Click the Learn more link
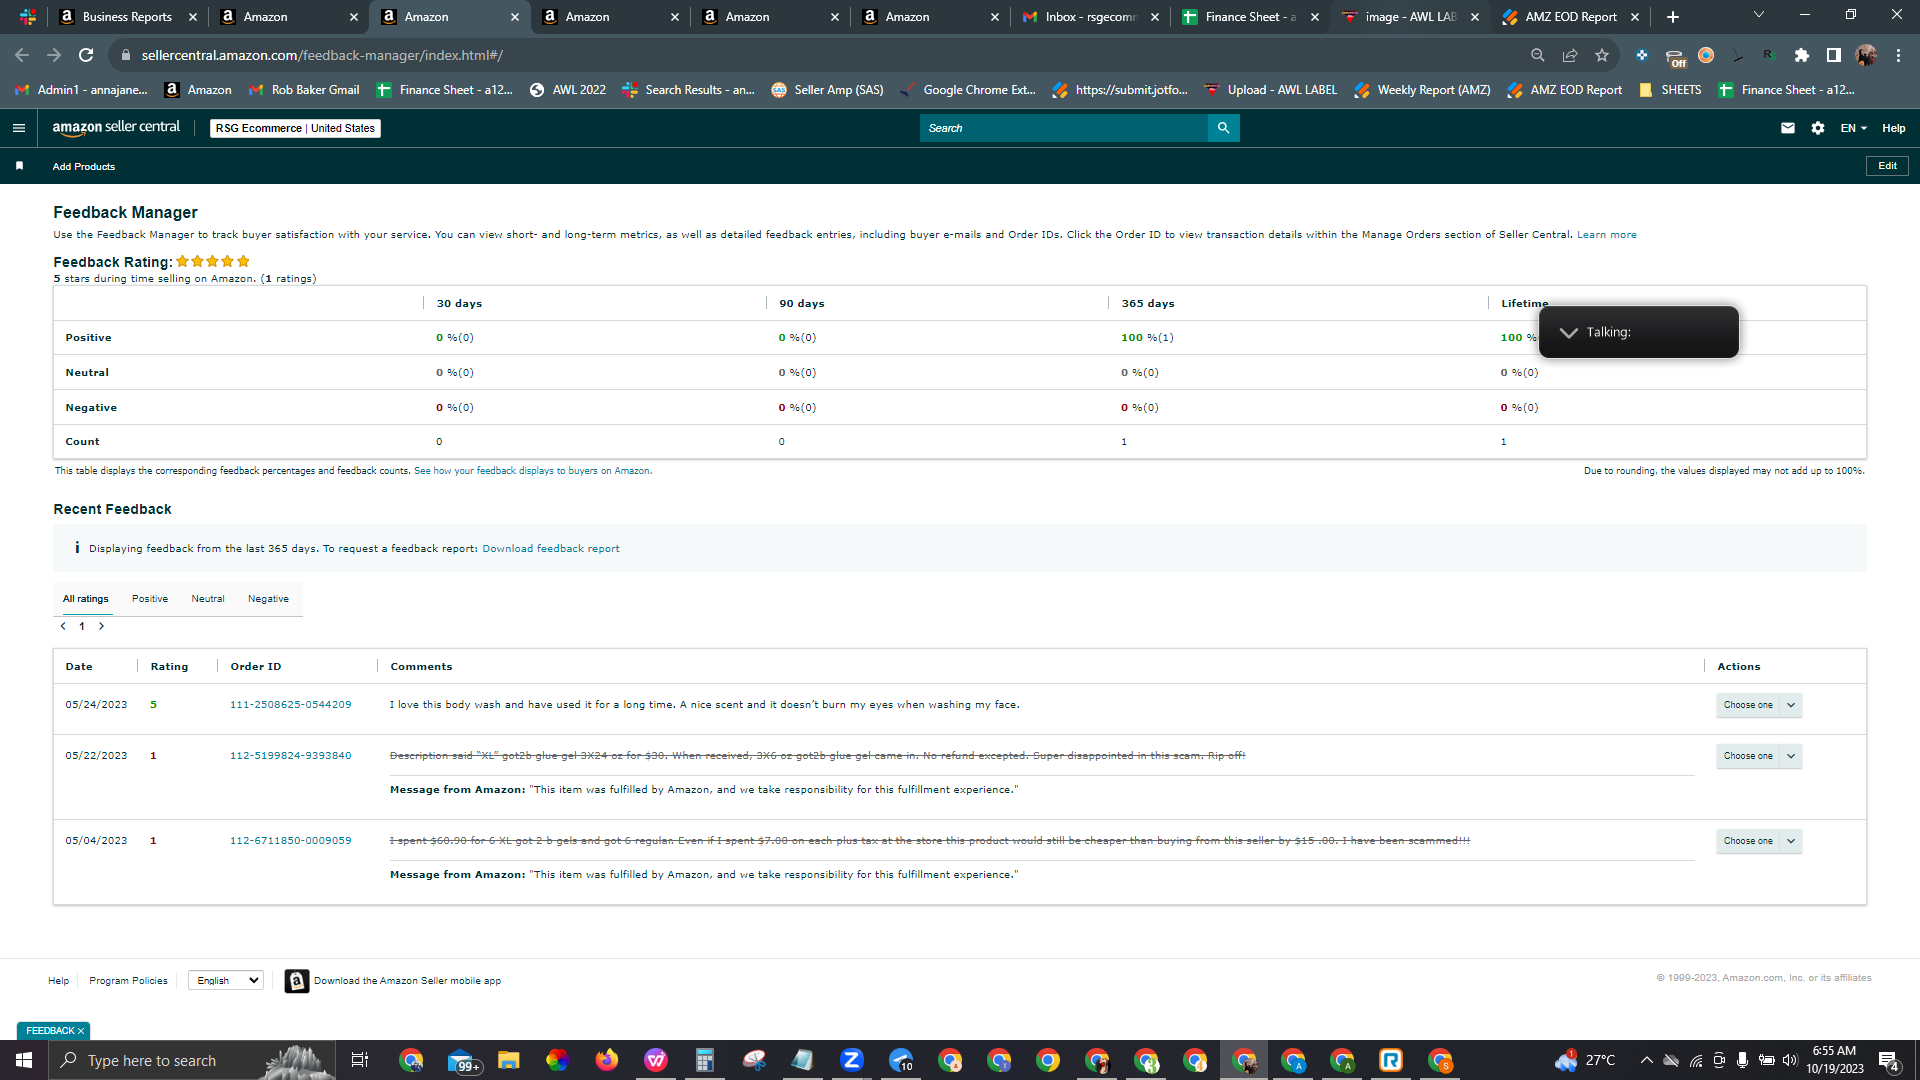Image resolution: width=1920 pixels, height=1080 pixels. [1607, 235]
